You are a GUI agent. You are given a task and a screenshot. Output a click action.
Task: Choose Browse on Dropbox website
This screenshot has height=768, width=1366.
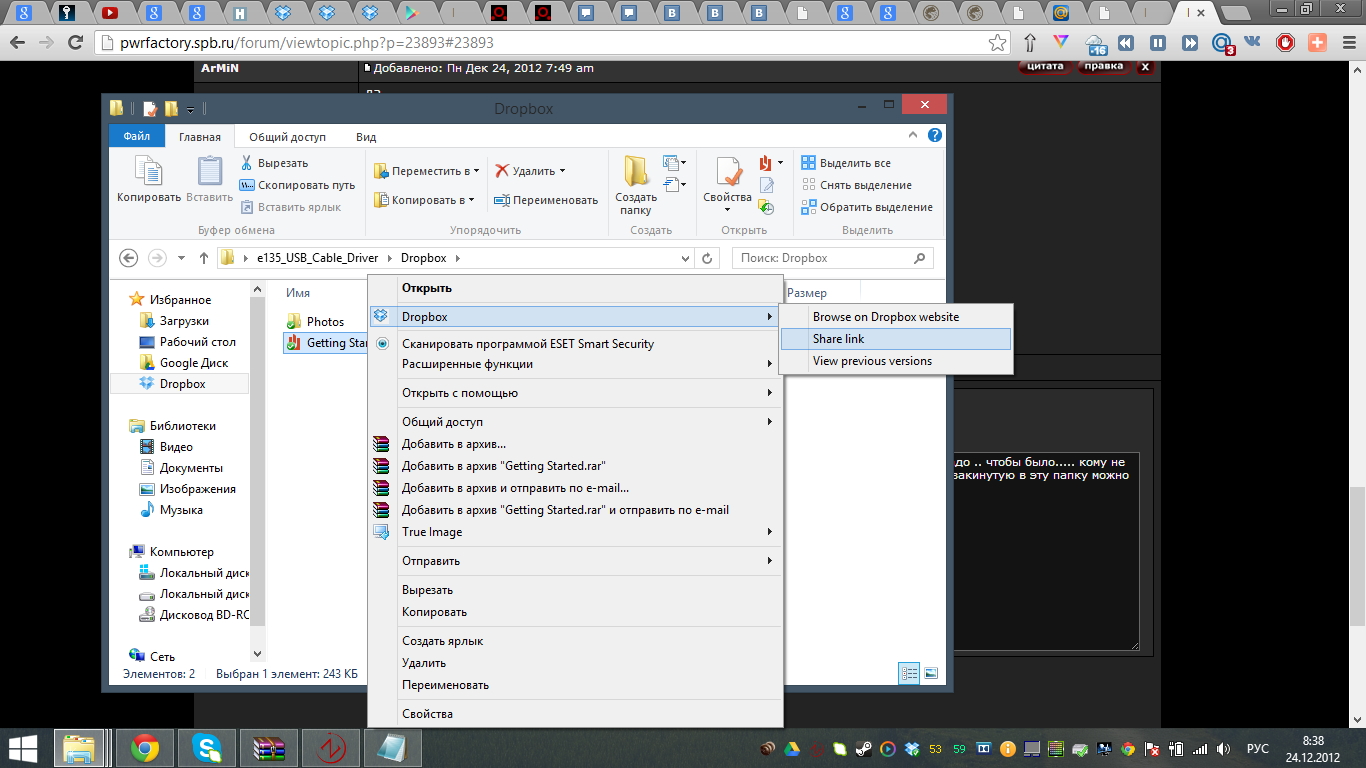coord(885,317)
